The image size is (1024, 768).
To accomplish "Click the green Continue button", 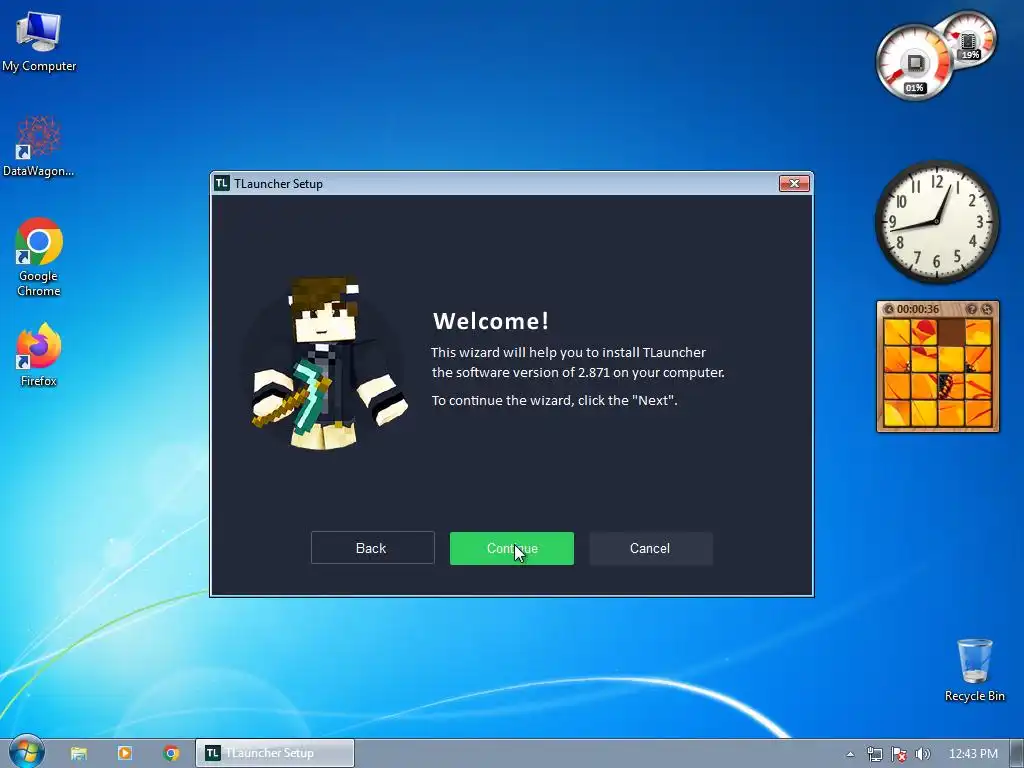I will coord(511,549).
